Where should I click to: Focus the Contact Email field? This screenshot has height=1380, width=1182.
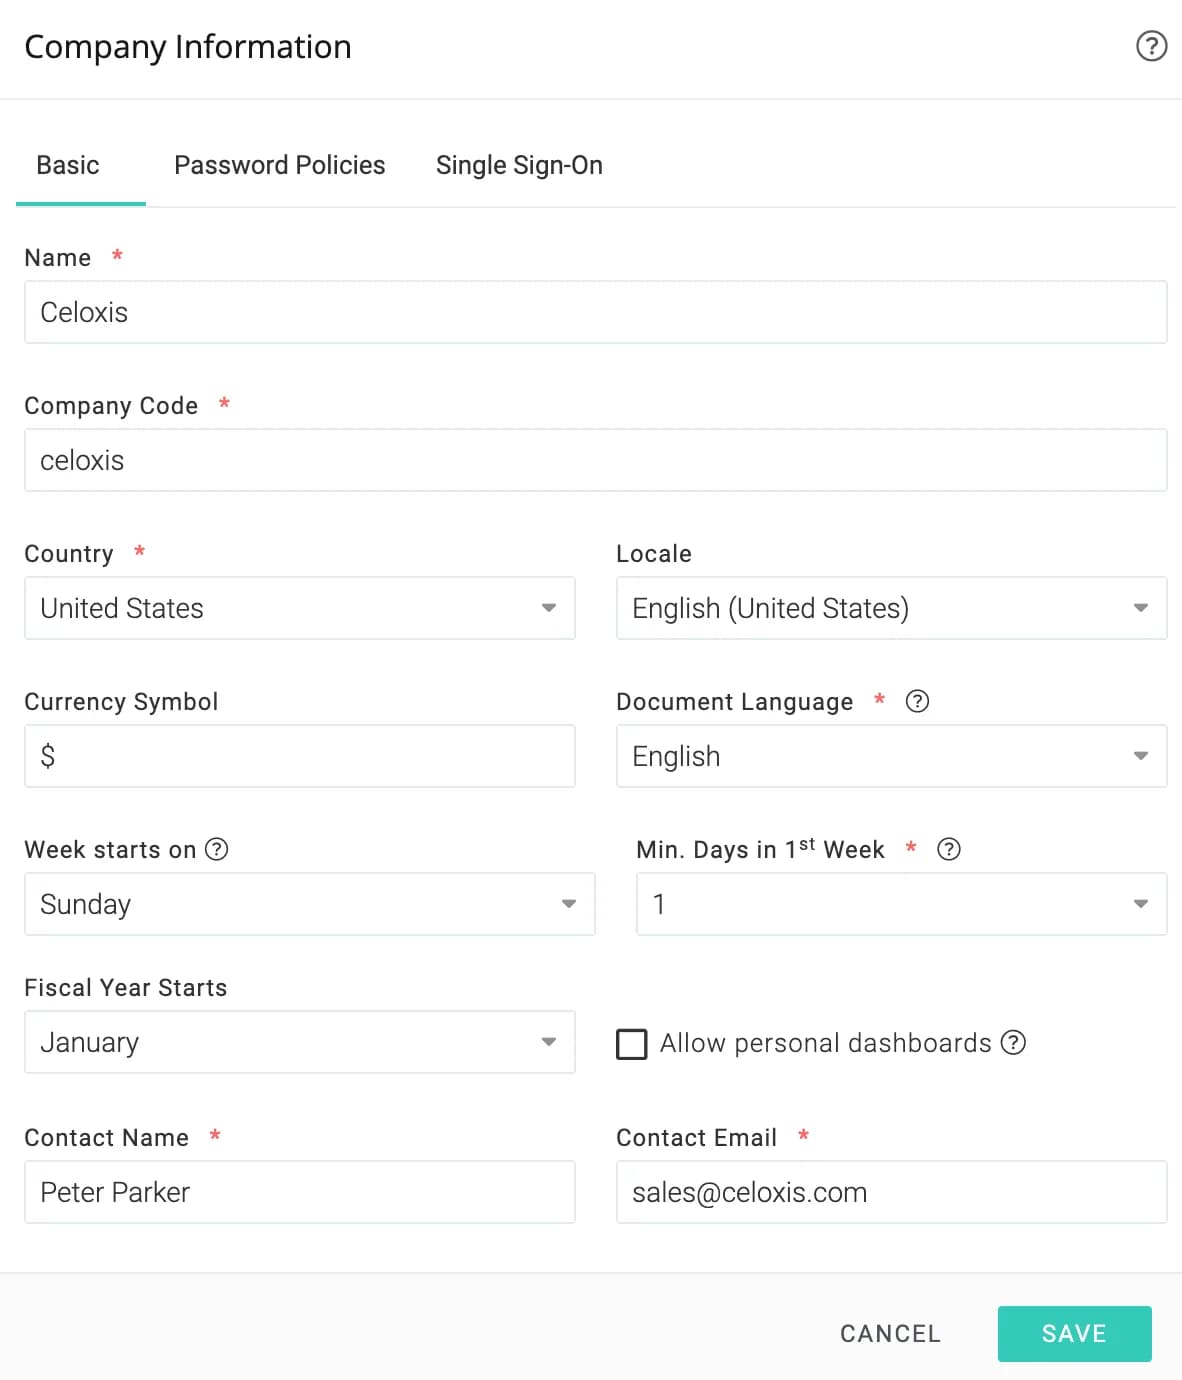click(x=891, y=1192)
